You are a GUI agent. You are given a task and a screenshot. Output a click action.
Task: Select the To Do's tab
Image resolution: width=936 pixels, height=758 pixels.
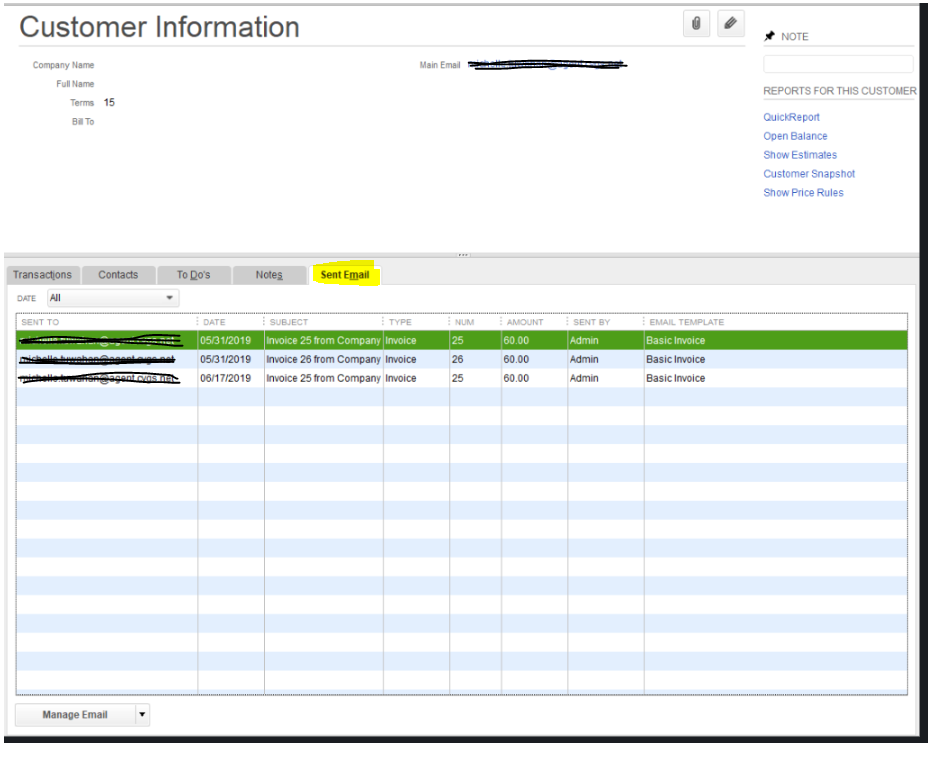click(x=194, y=274)
